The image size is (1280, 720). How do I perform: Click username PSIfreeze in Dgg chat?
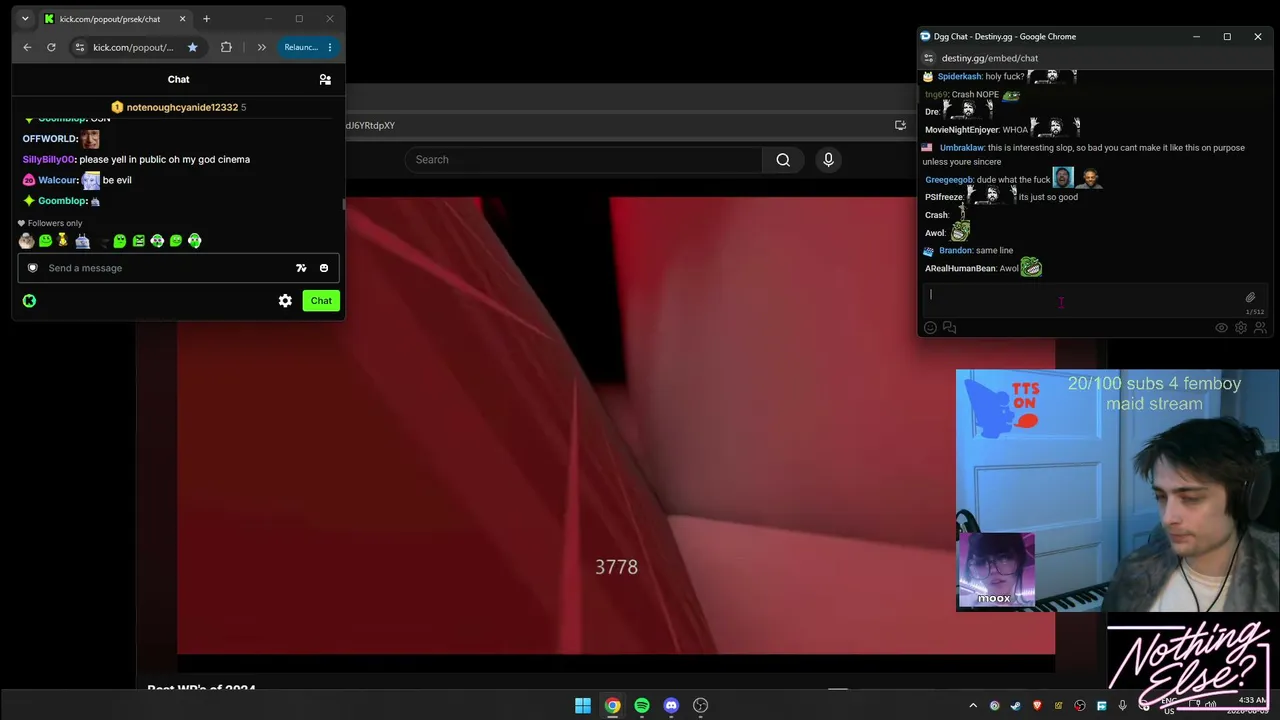coord(944,197)
